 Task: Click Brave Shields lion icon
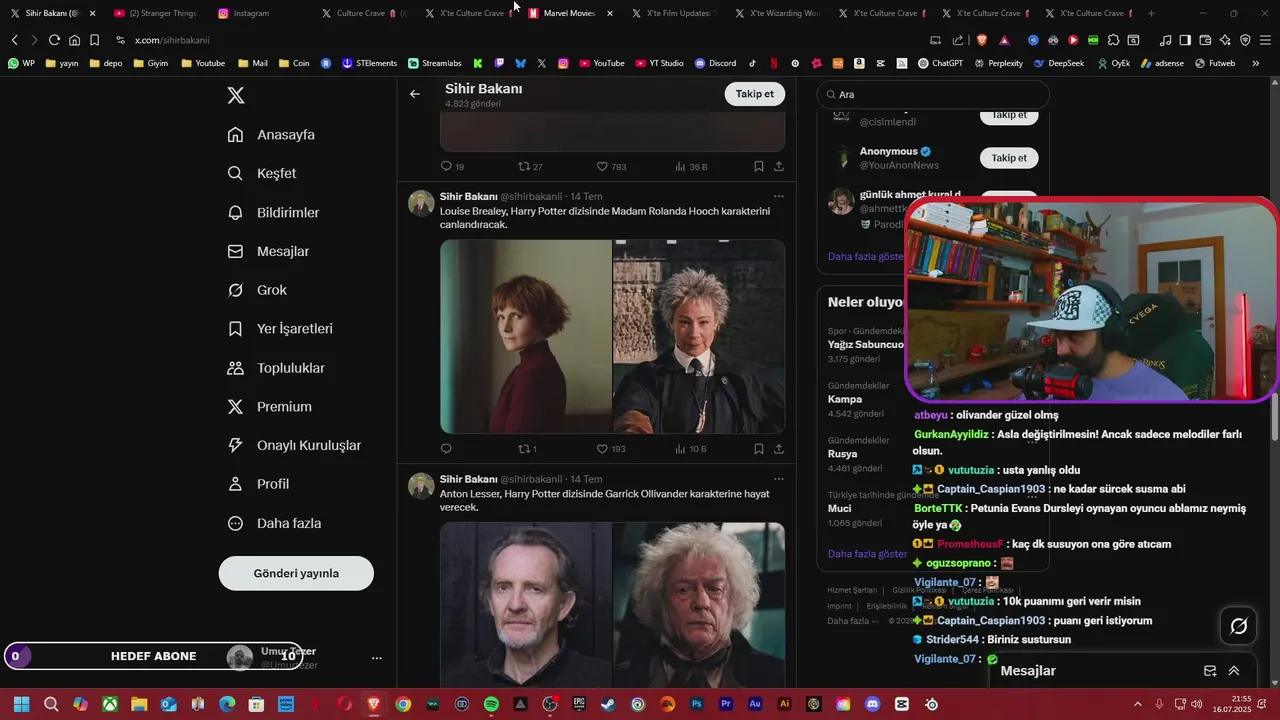click(982, 40)
